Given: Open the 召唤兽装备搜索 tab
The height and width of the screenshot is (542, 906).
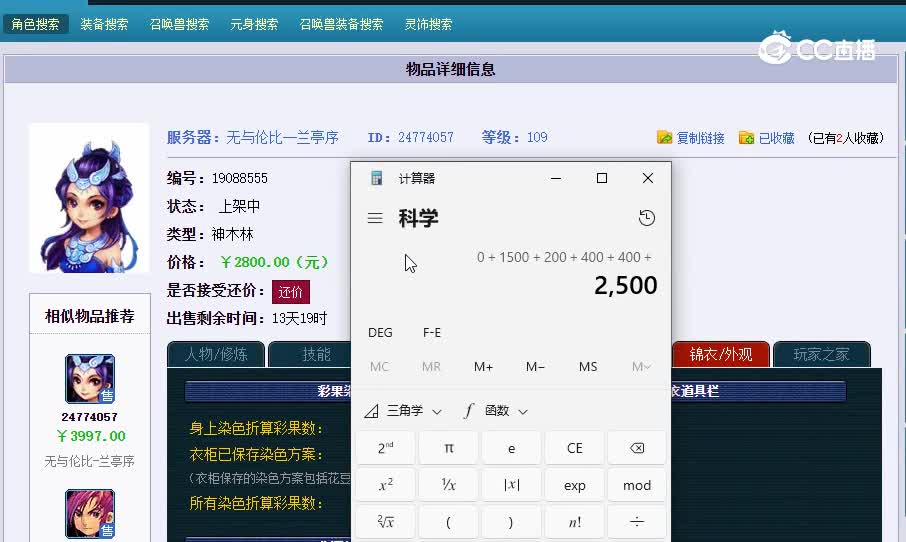Looking at the screenshot, I should tap(341, 24).
